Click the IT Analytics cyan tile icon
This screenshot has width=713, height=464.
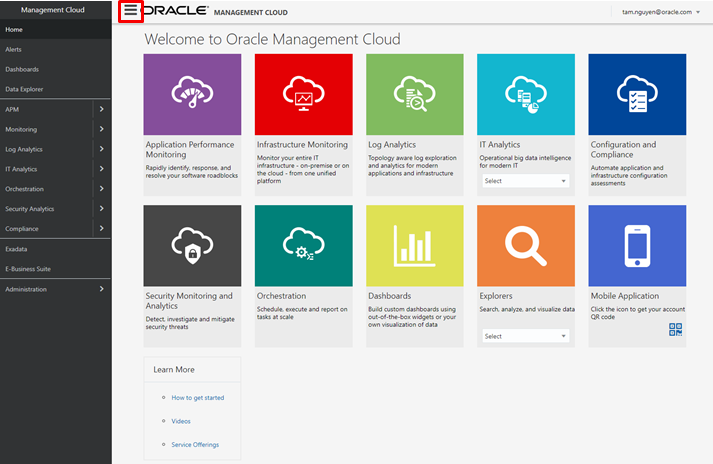(x=526, y=94)
